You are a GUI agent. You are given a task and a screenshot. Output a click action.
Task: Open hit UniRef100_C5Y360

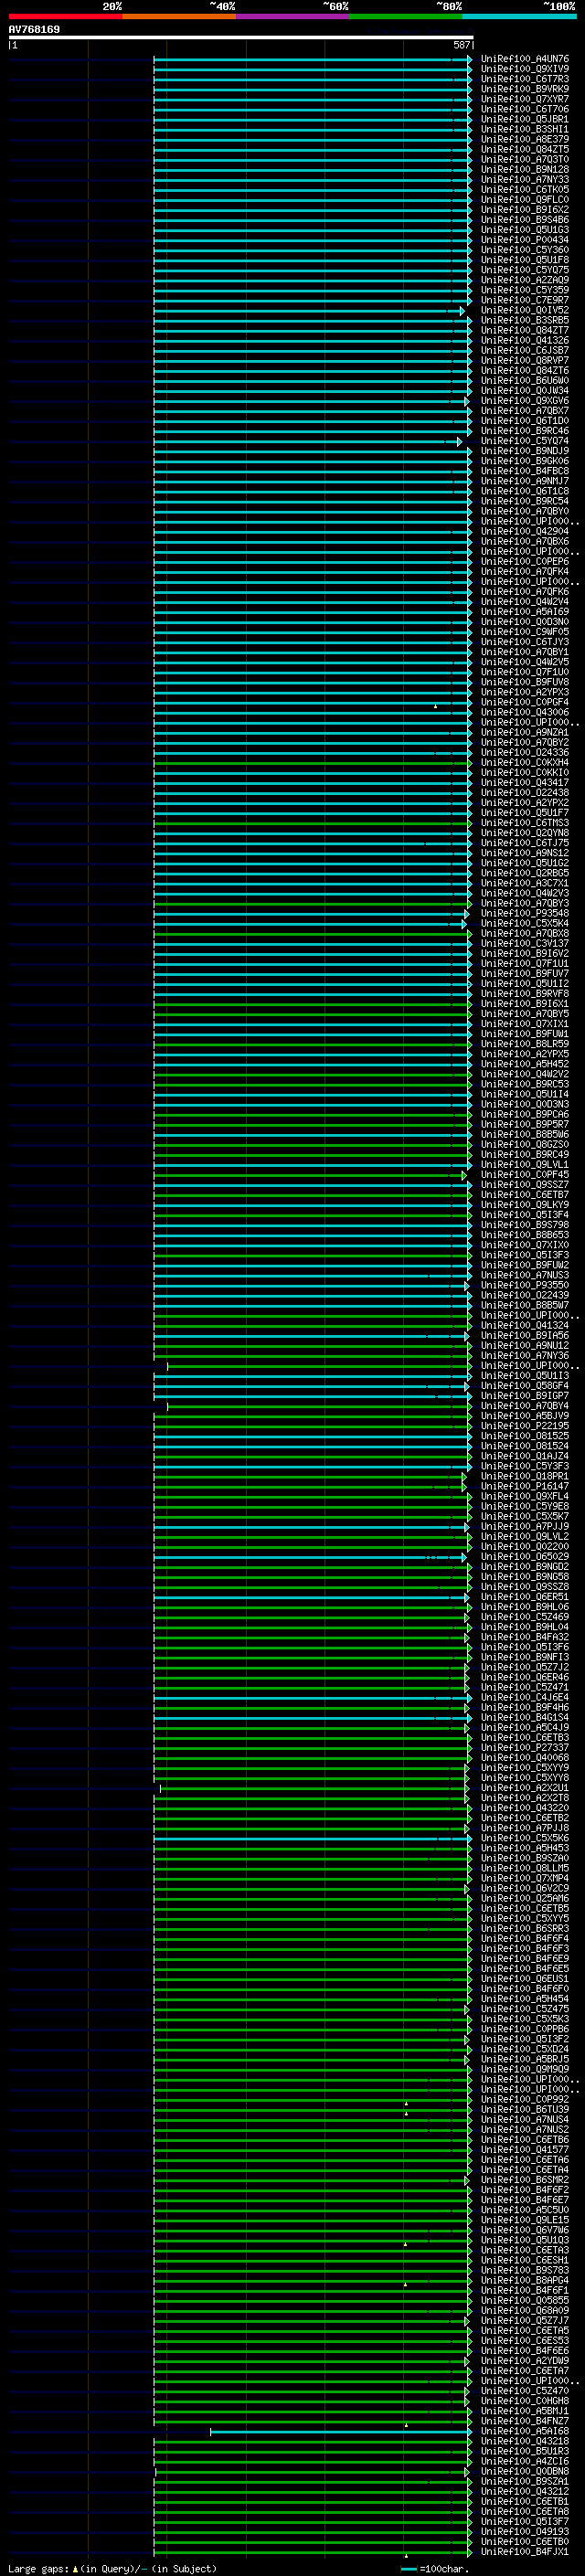(x=525, y=250)
